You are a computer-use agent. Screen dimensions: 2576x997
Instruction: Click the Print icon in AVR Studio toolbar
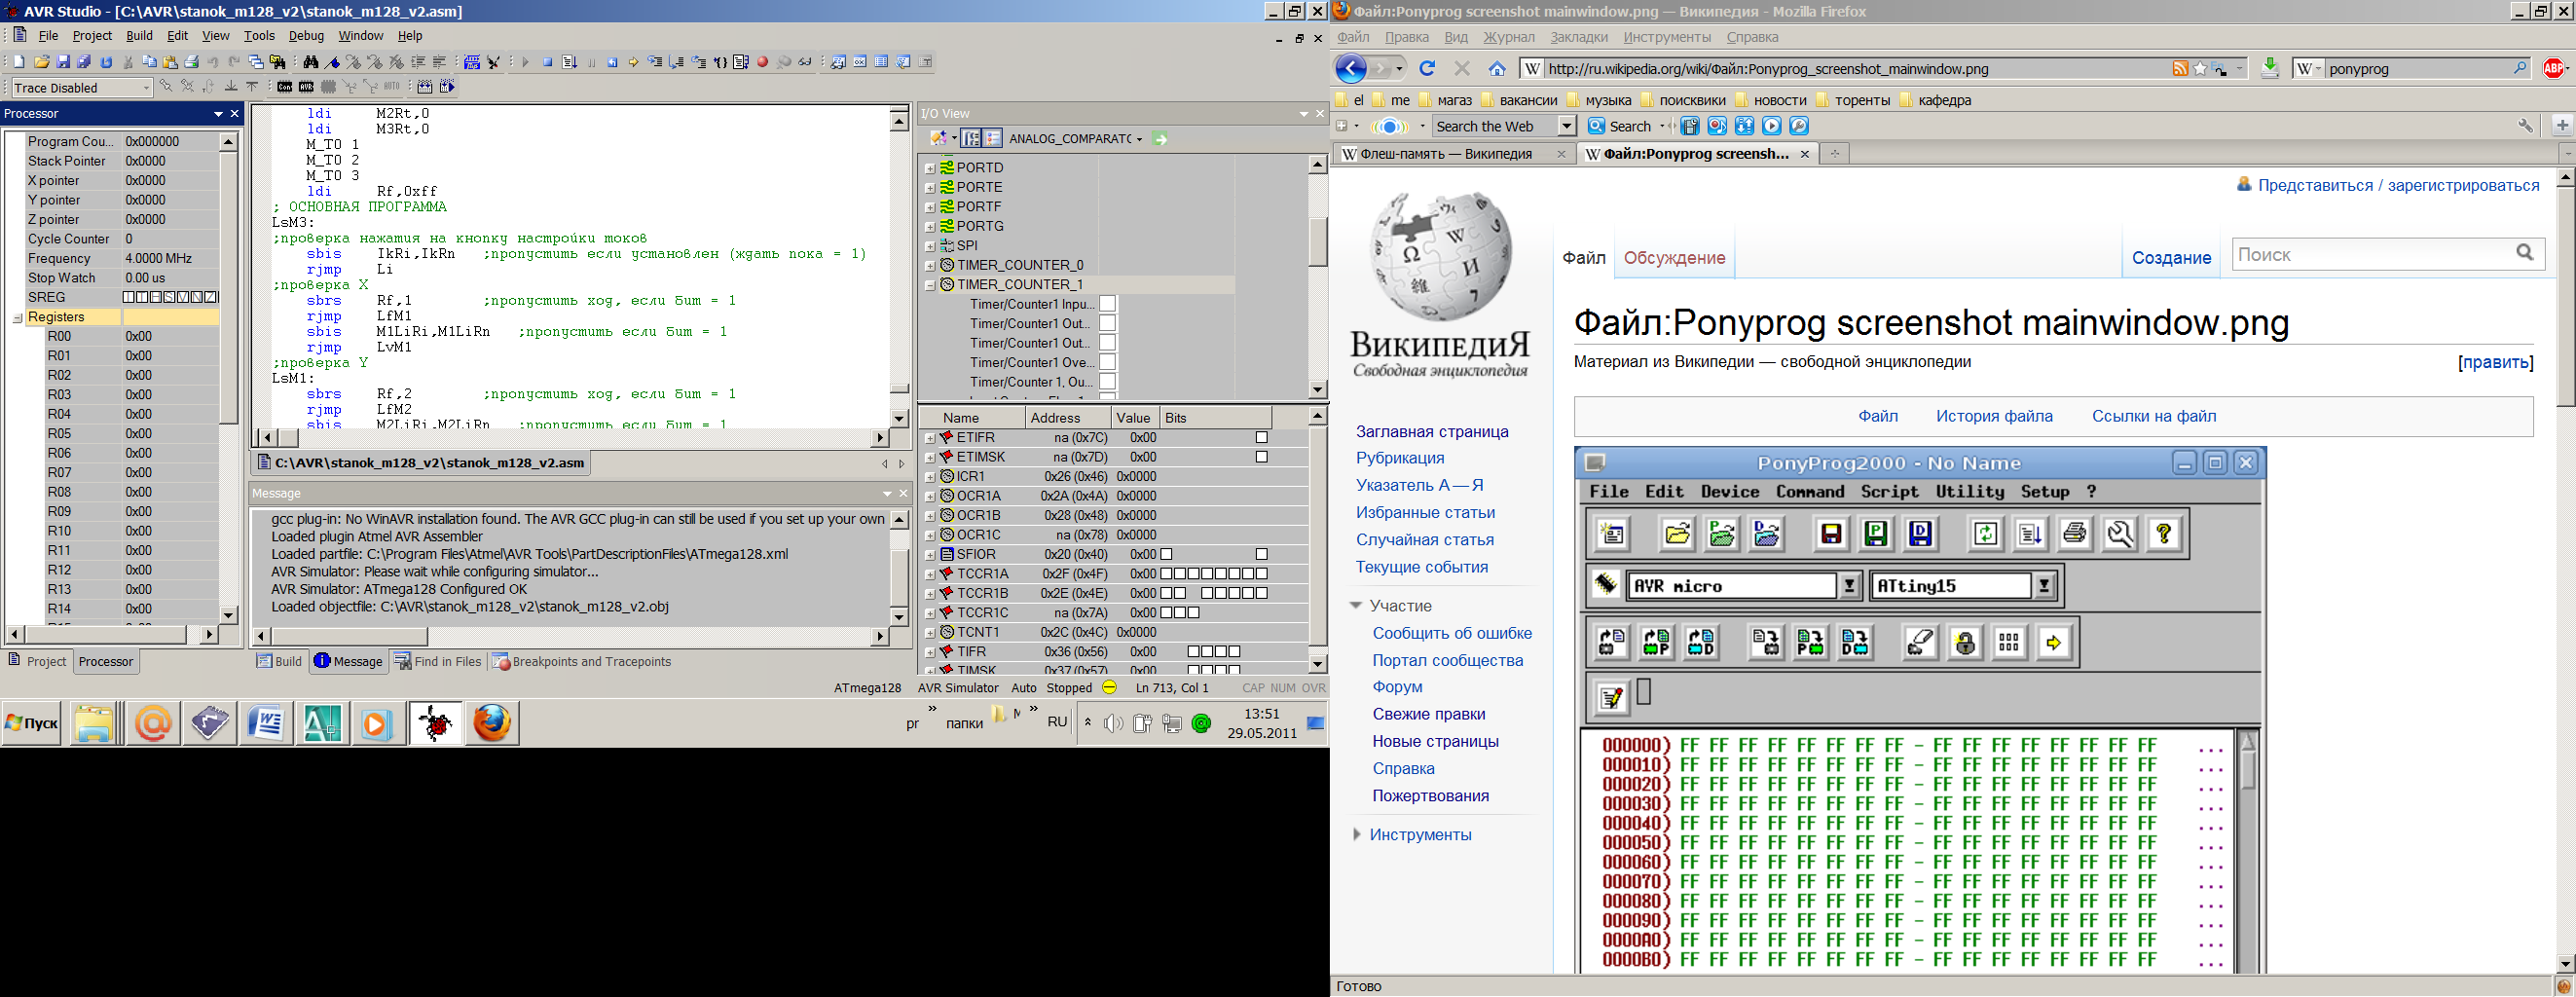[x=192, y=62]
